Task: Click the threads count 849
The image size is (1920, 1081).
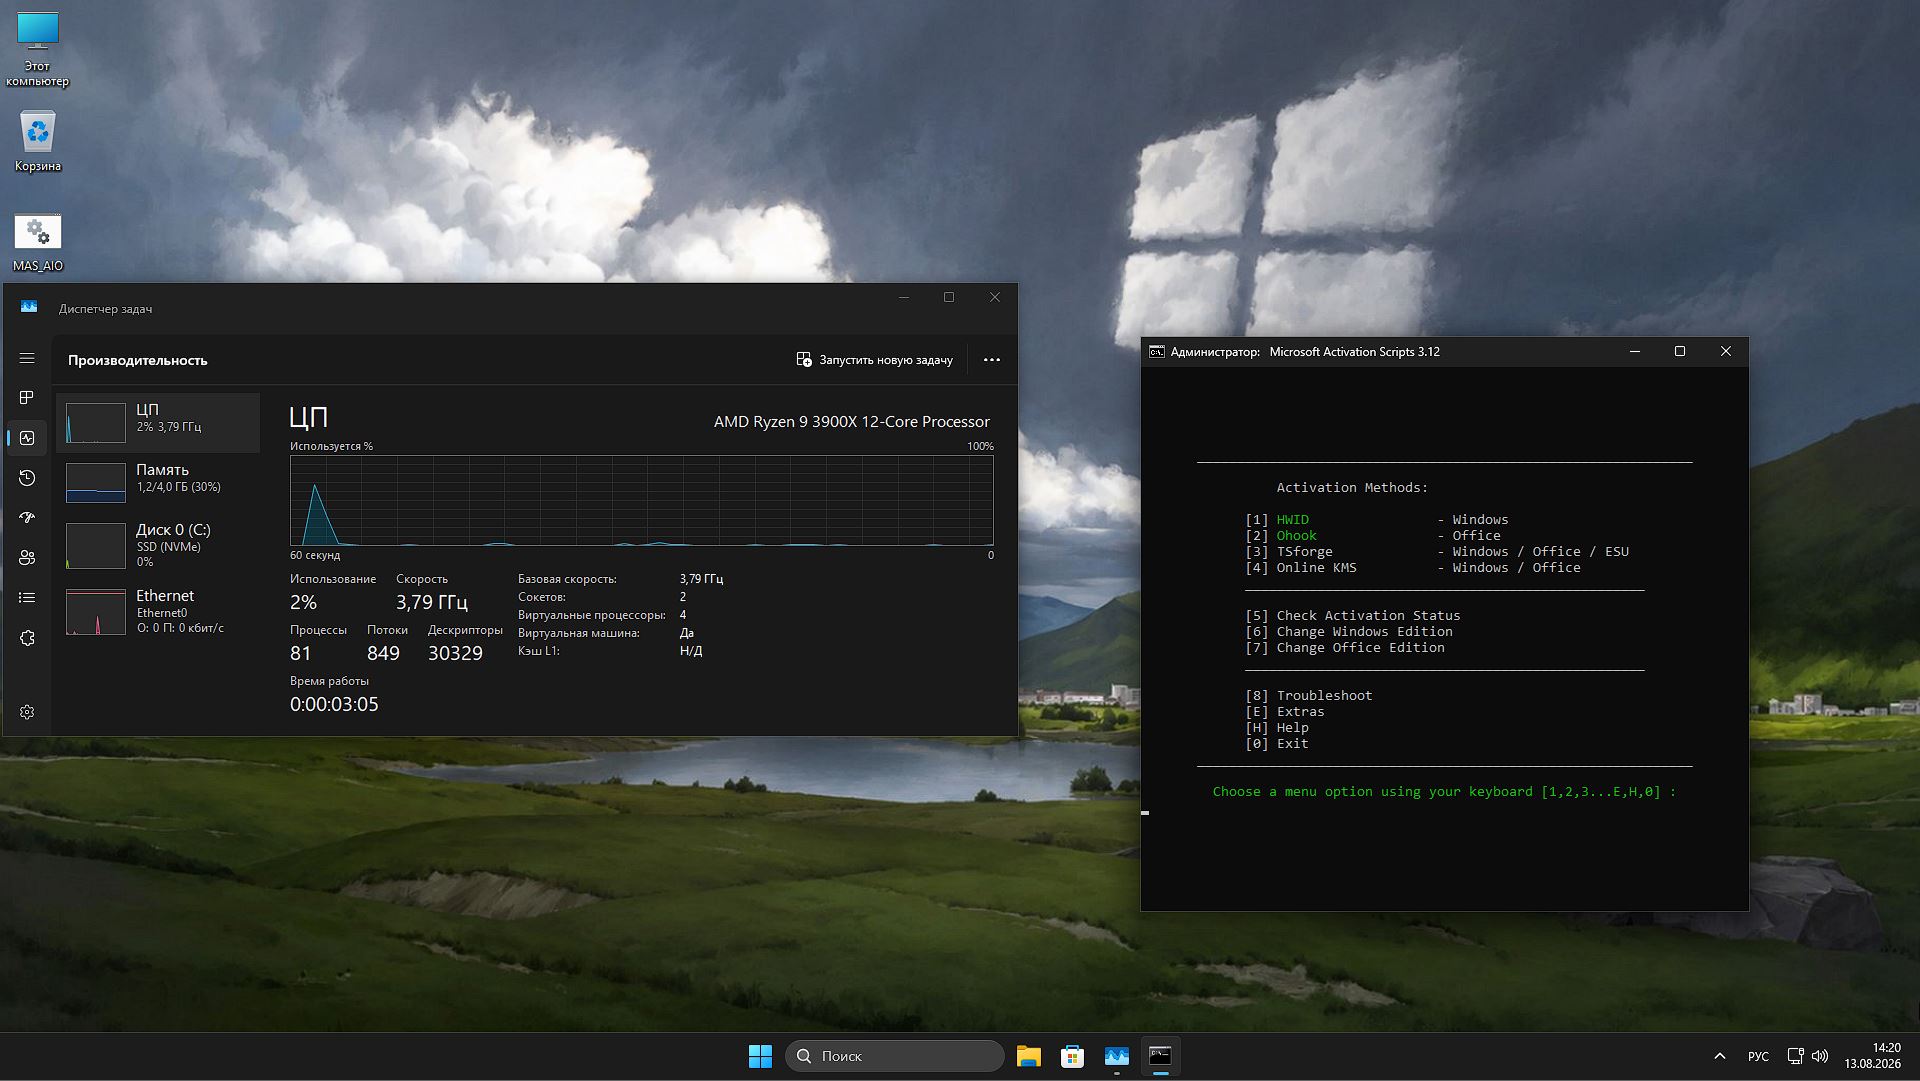Action: tap(383, 653)
